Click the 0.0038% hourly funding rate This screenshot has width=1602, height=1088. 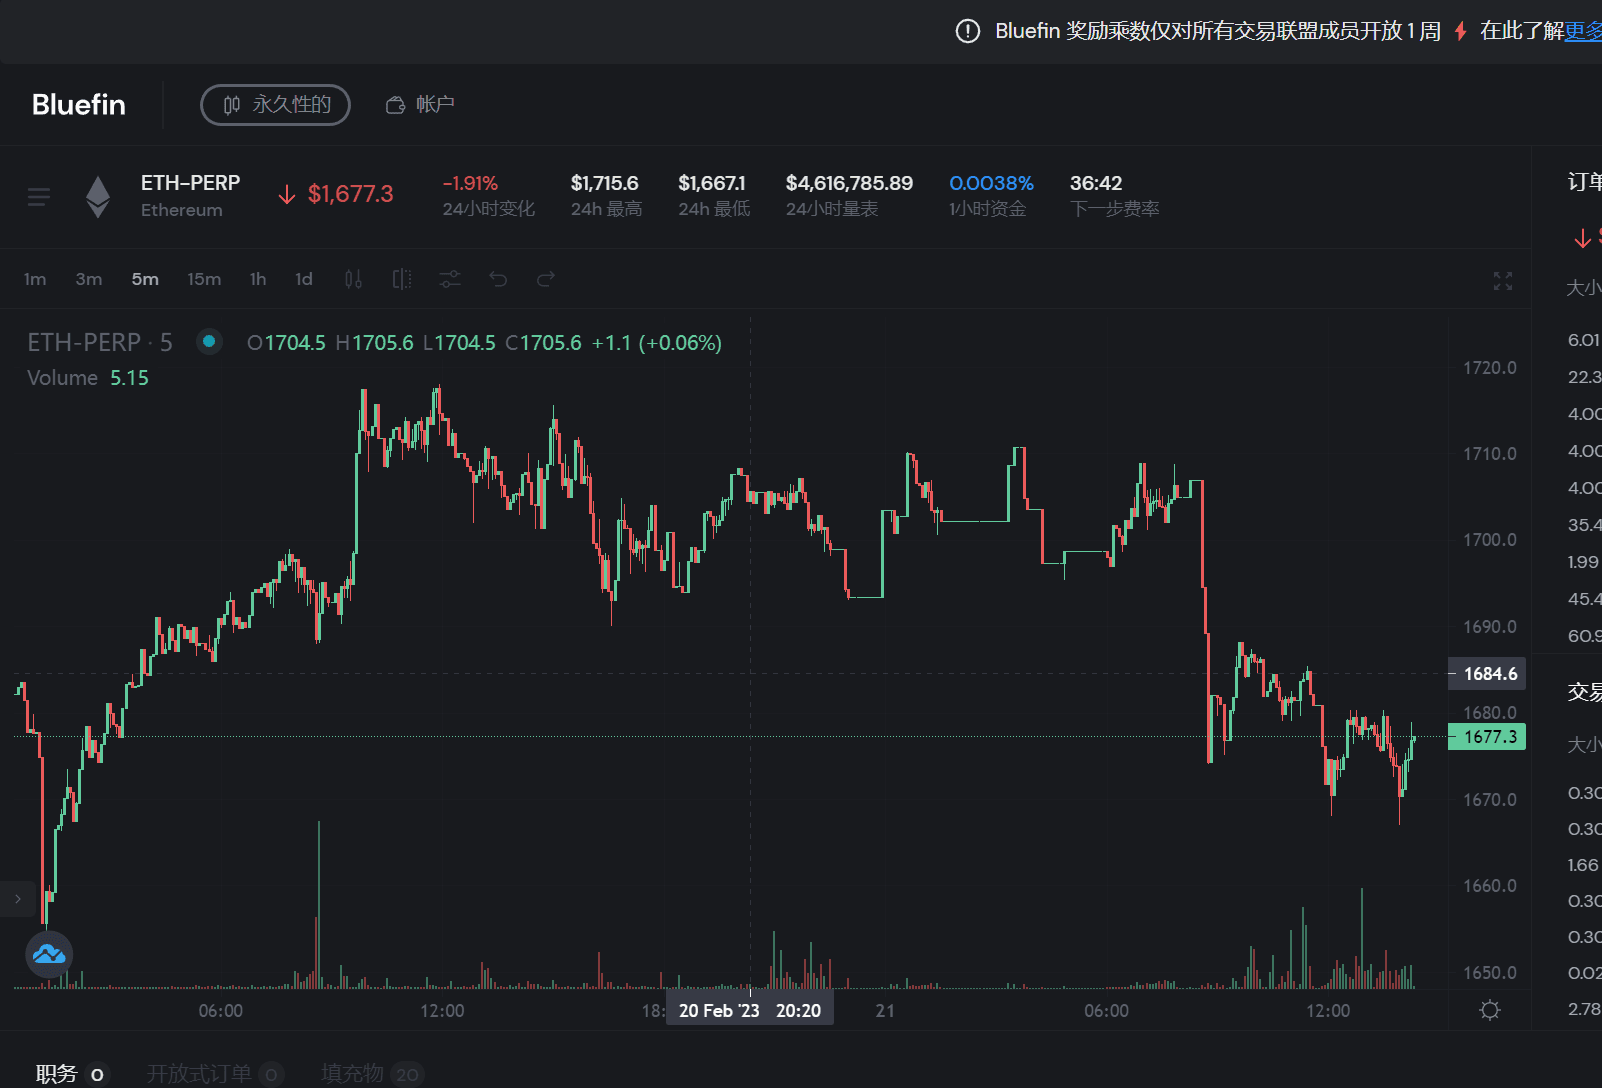point(991,183)
